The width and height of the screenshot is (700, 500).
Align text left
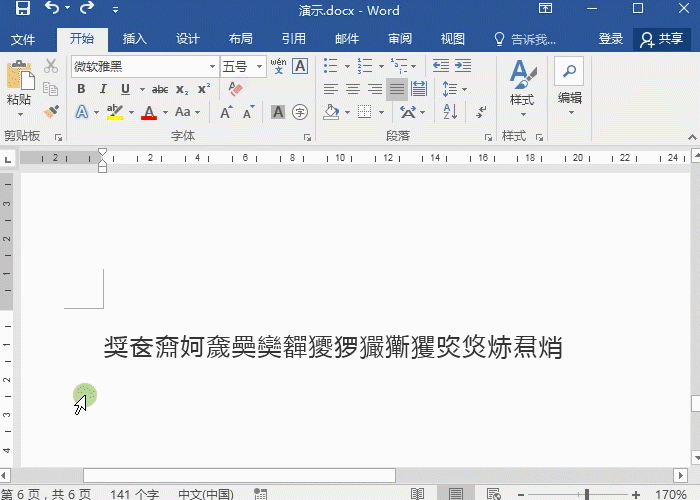click(331, 89)
